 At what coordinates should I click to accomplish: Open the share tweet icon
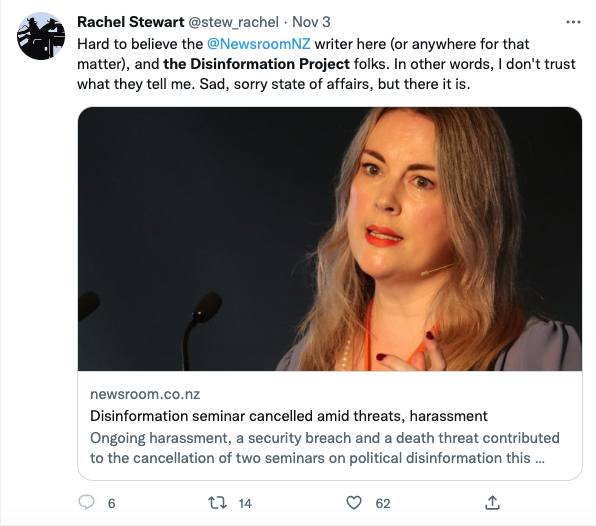(x=492, y=502)
